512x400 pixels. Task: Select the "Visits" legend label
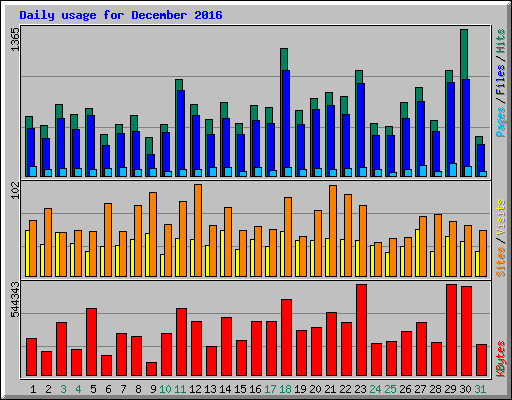tap(501, 218)
